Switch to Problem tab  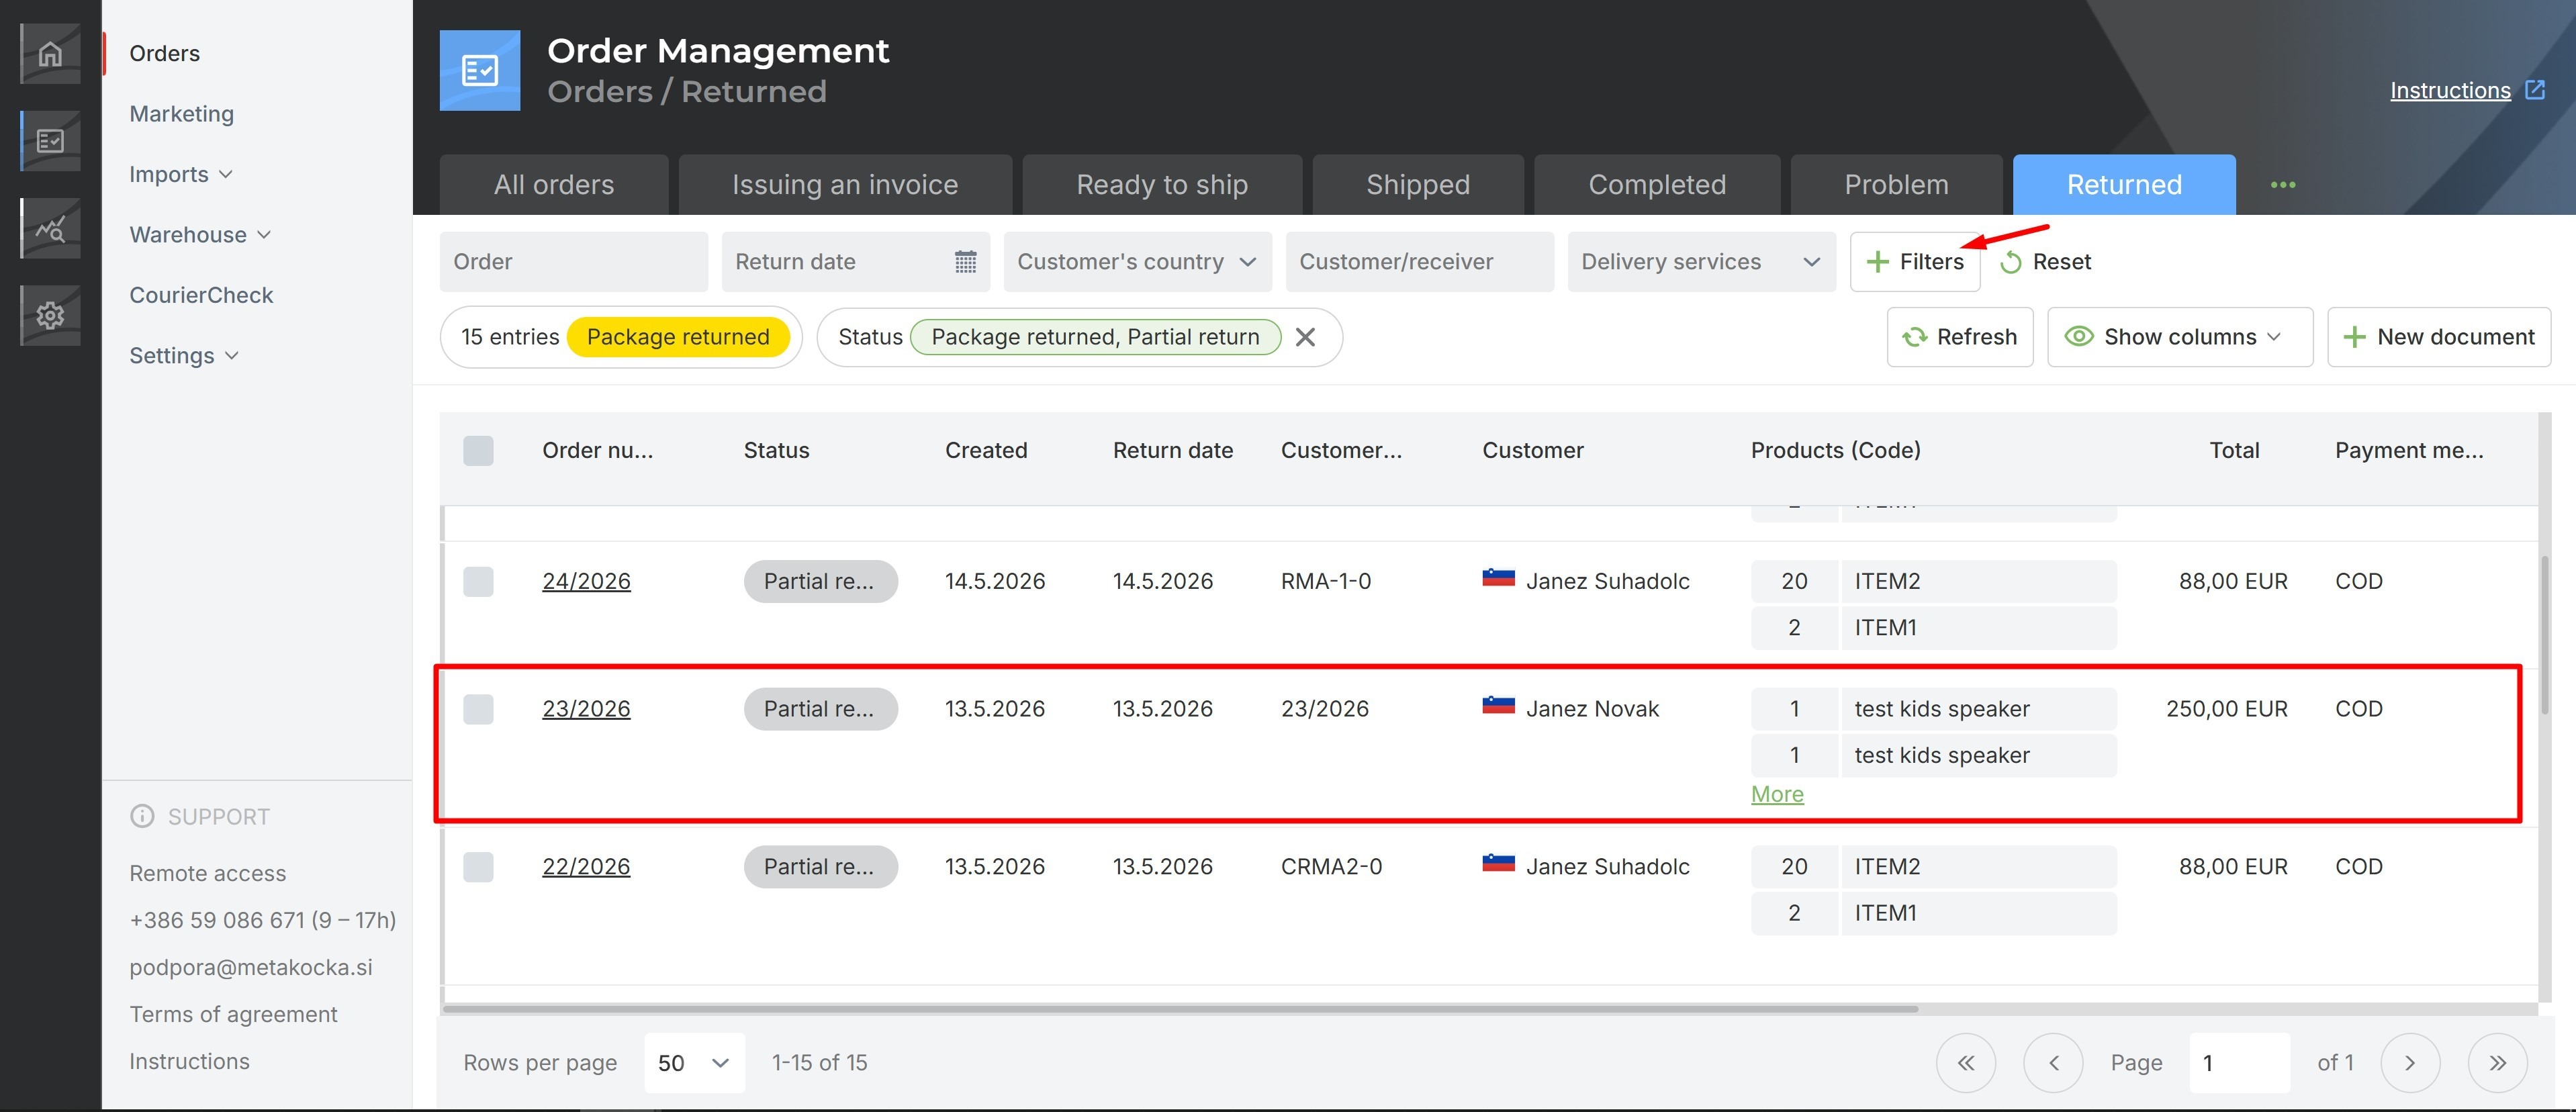pos(1896,185)
